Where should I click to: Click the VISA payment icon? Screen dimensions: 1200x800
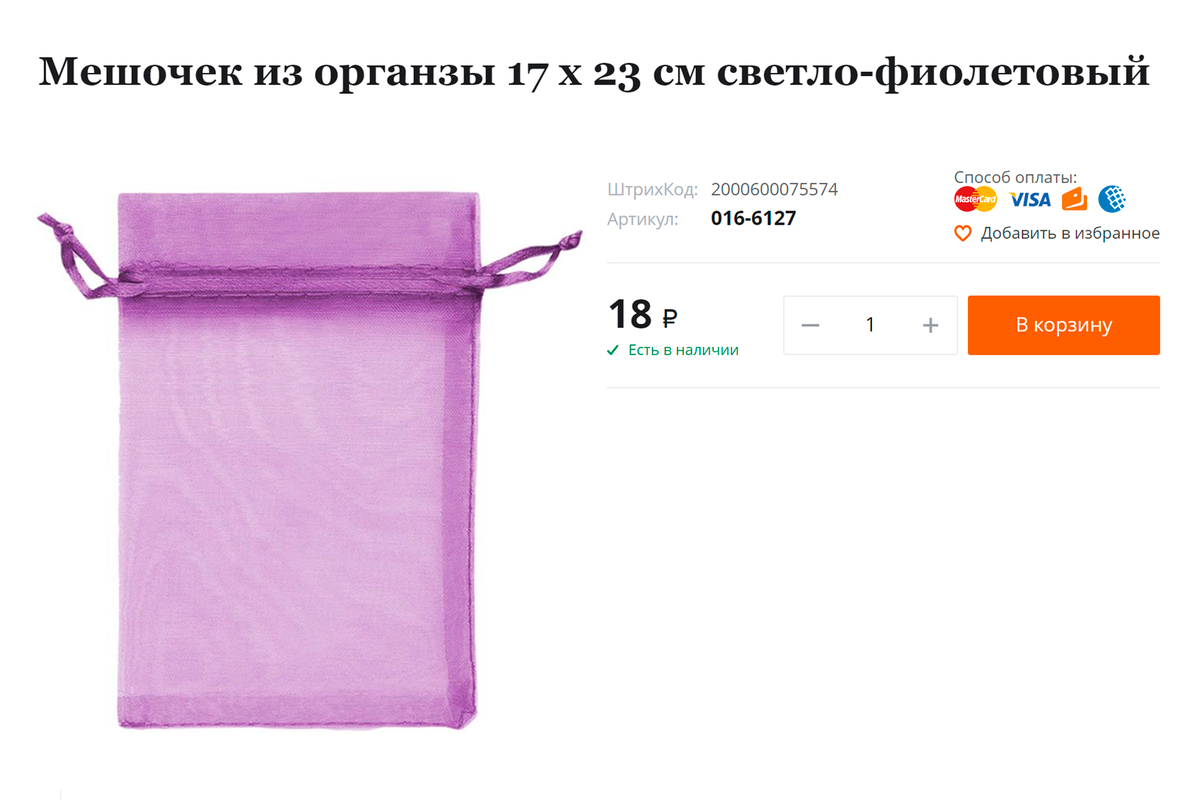(1029, 200)
